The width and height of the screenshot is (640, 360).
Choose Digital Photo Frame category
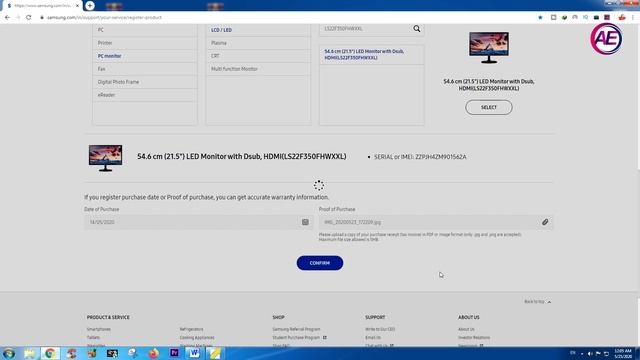[144, 82]
